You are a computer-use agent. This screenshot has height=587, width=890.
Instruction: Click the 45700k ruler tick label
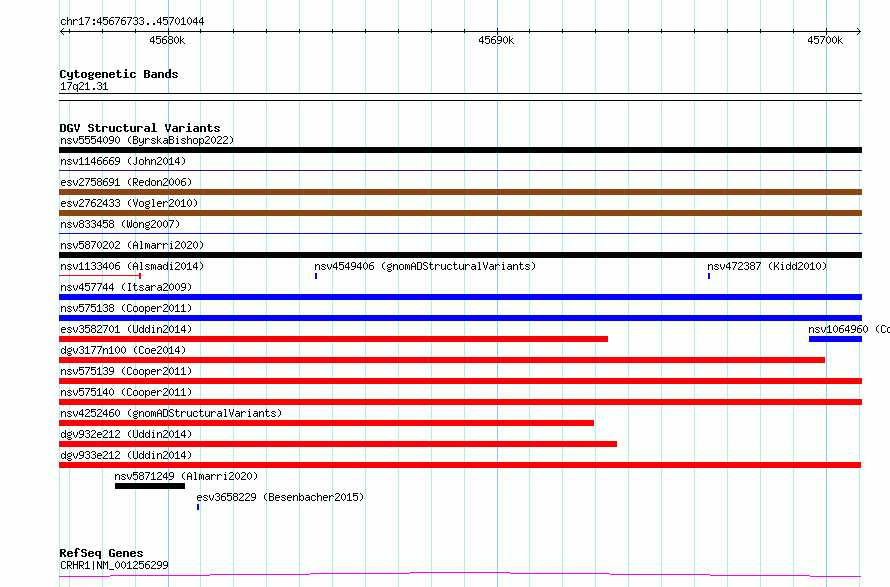825,40
